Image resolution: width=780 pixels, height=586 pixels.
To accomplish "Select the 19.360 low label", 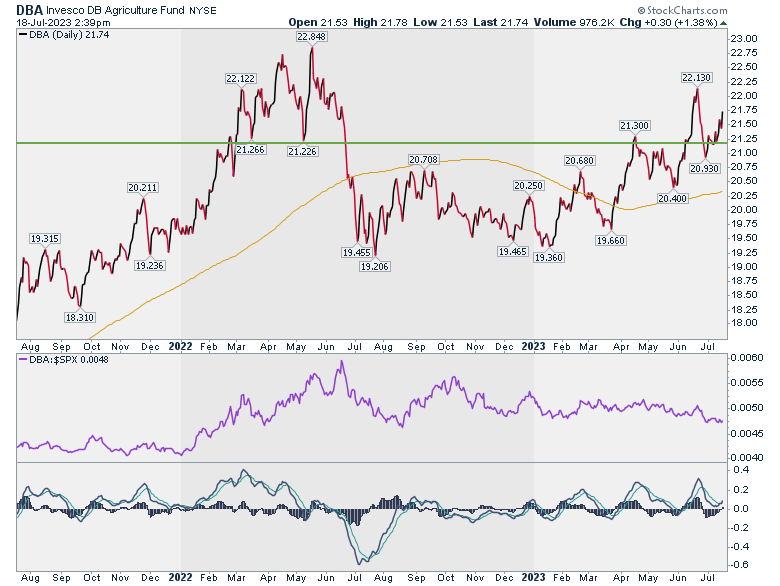I will tap(548, 257).
